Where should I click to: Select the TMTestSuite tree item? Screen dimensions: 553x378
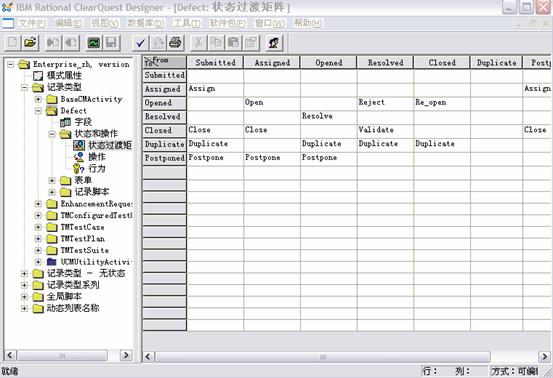coord(85,250)
